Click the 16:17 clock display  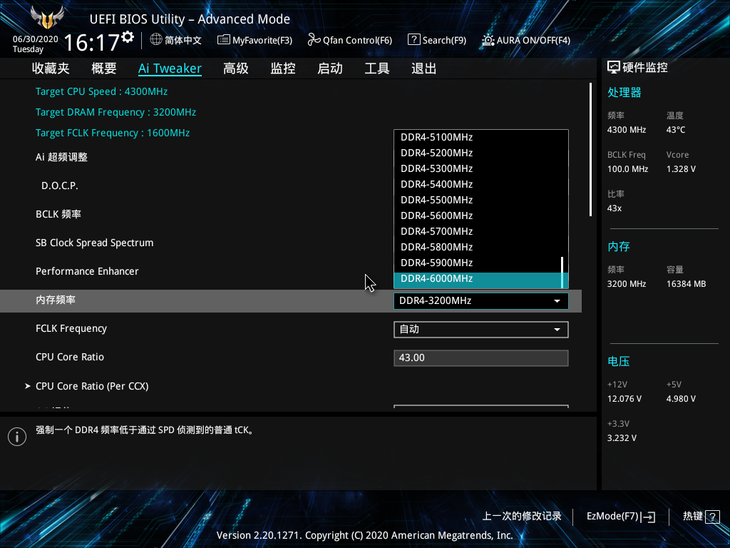(92, 43)
